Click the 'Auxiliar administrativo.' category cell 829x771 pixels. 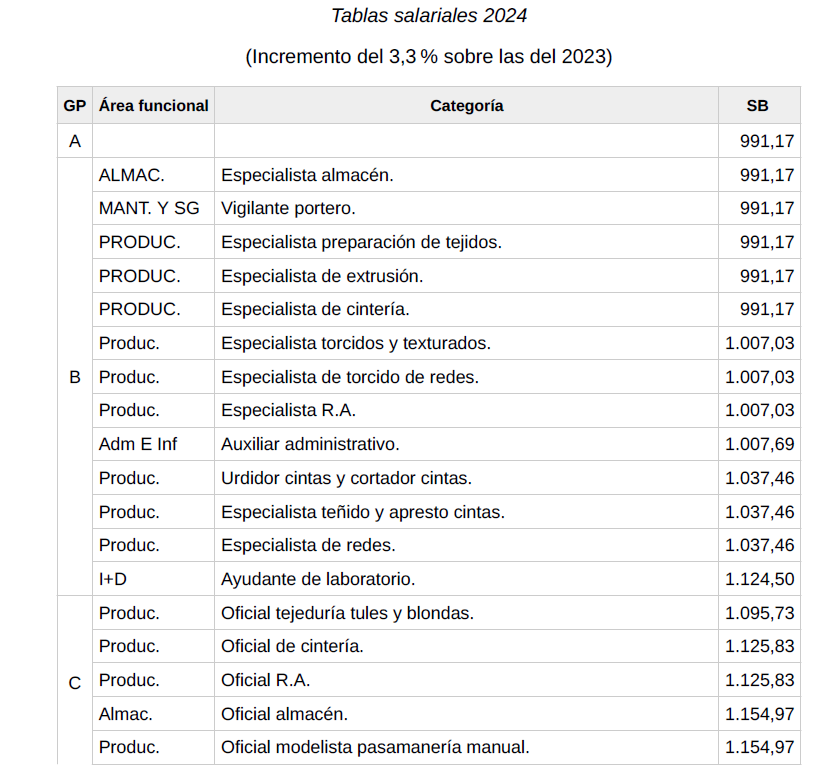[310, 444]
